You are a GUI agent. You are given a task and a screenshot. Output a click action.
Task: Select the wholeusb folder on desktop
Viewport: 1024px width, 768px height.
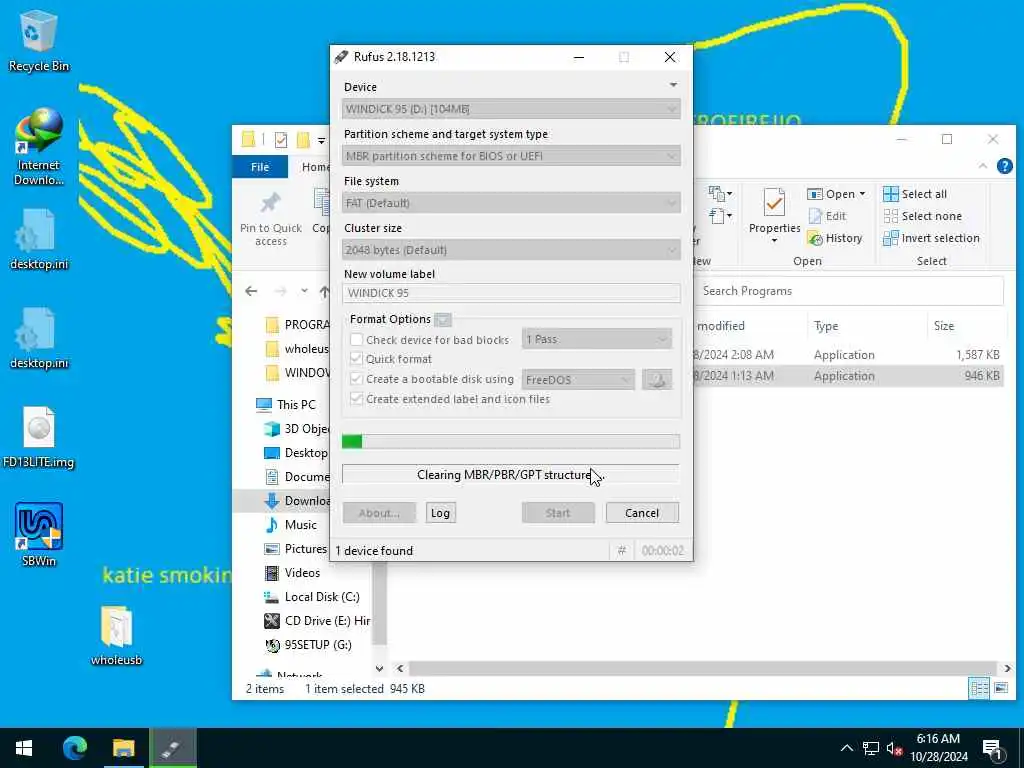pyautogui.click(x=116, y=635)
